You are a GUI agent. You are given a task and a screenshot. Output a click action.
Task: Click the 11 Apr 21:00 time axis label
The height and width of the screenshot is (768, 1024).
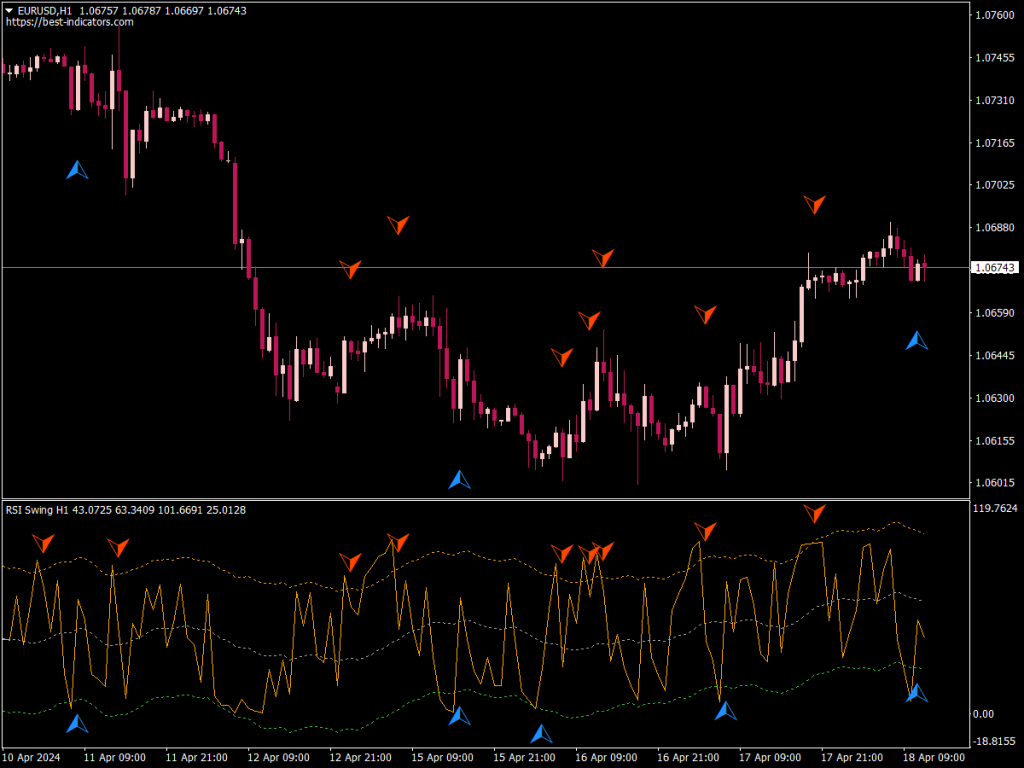point(197,758)
